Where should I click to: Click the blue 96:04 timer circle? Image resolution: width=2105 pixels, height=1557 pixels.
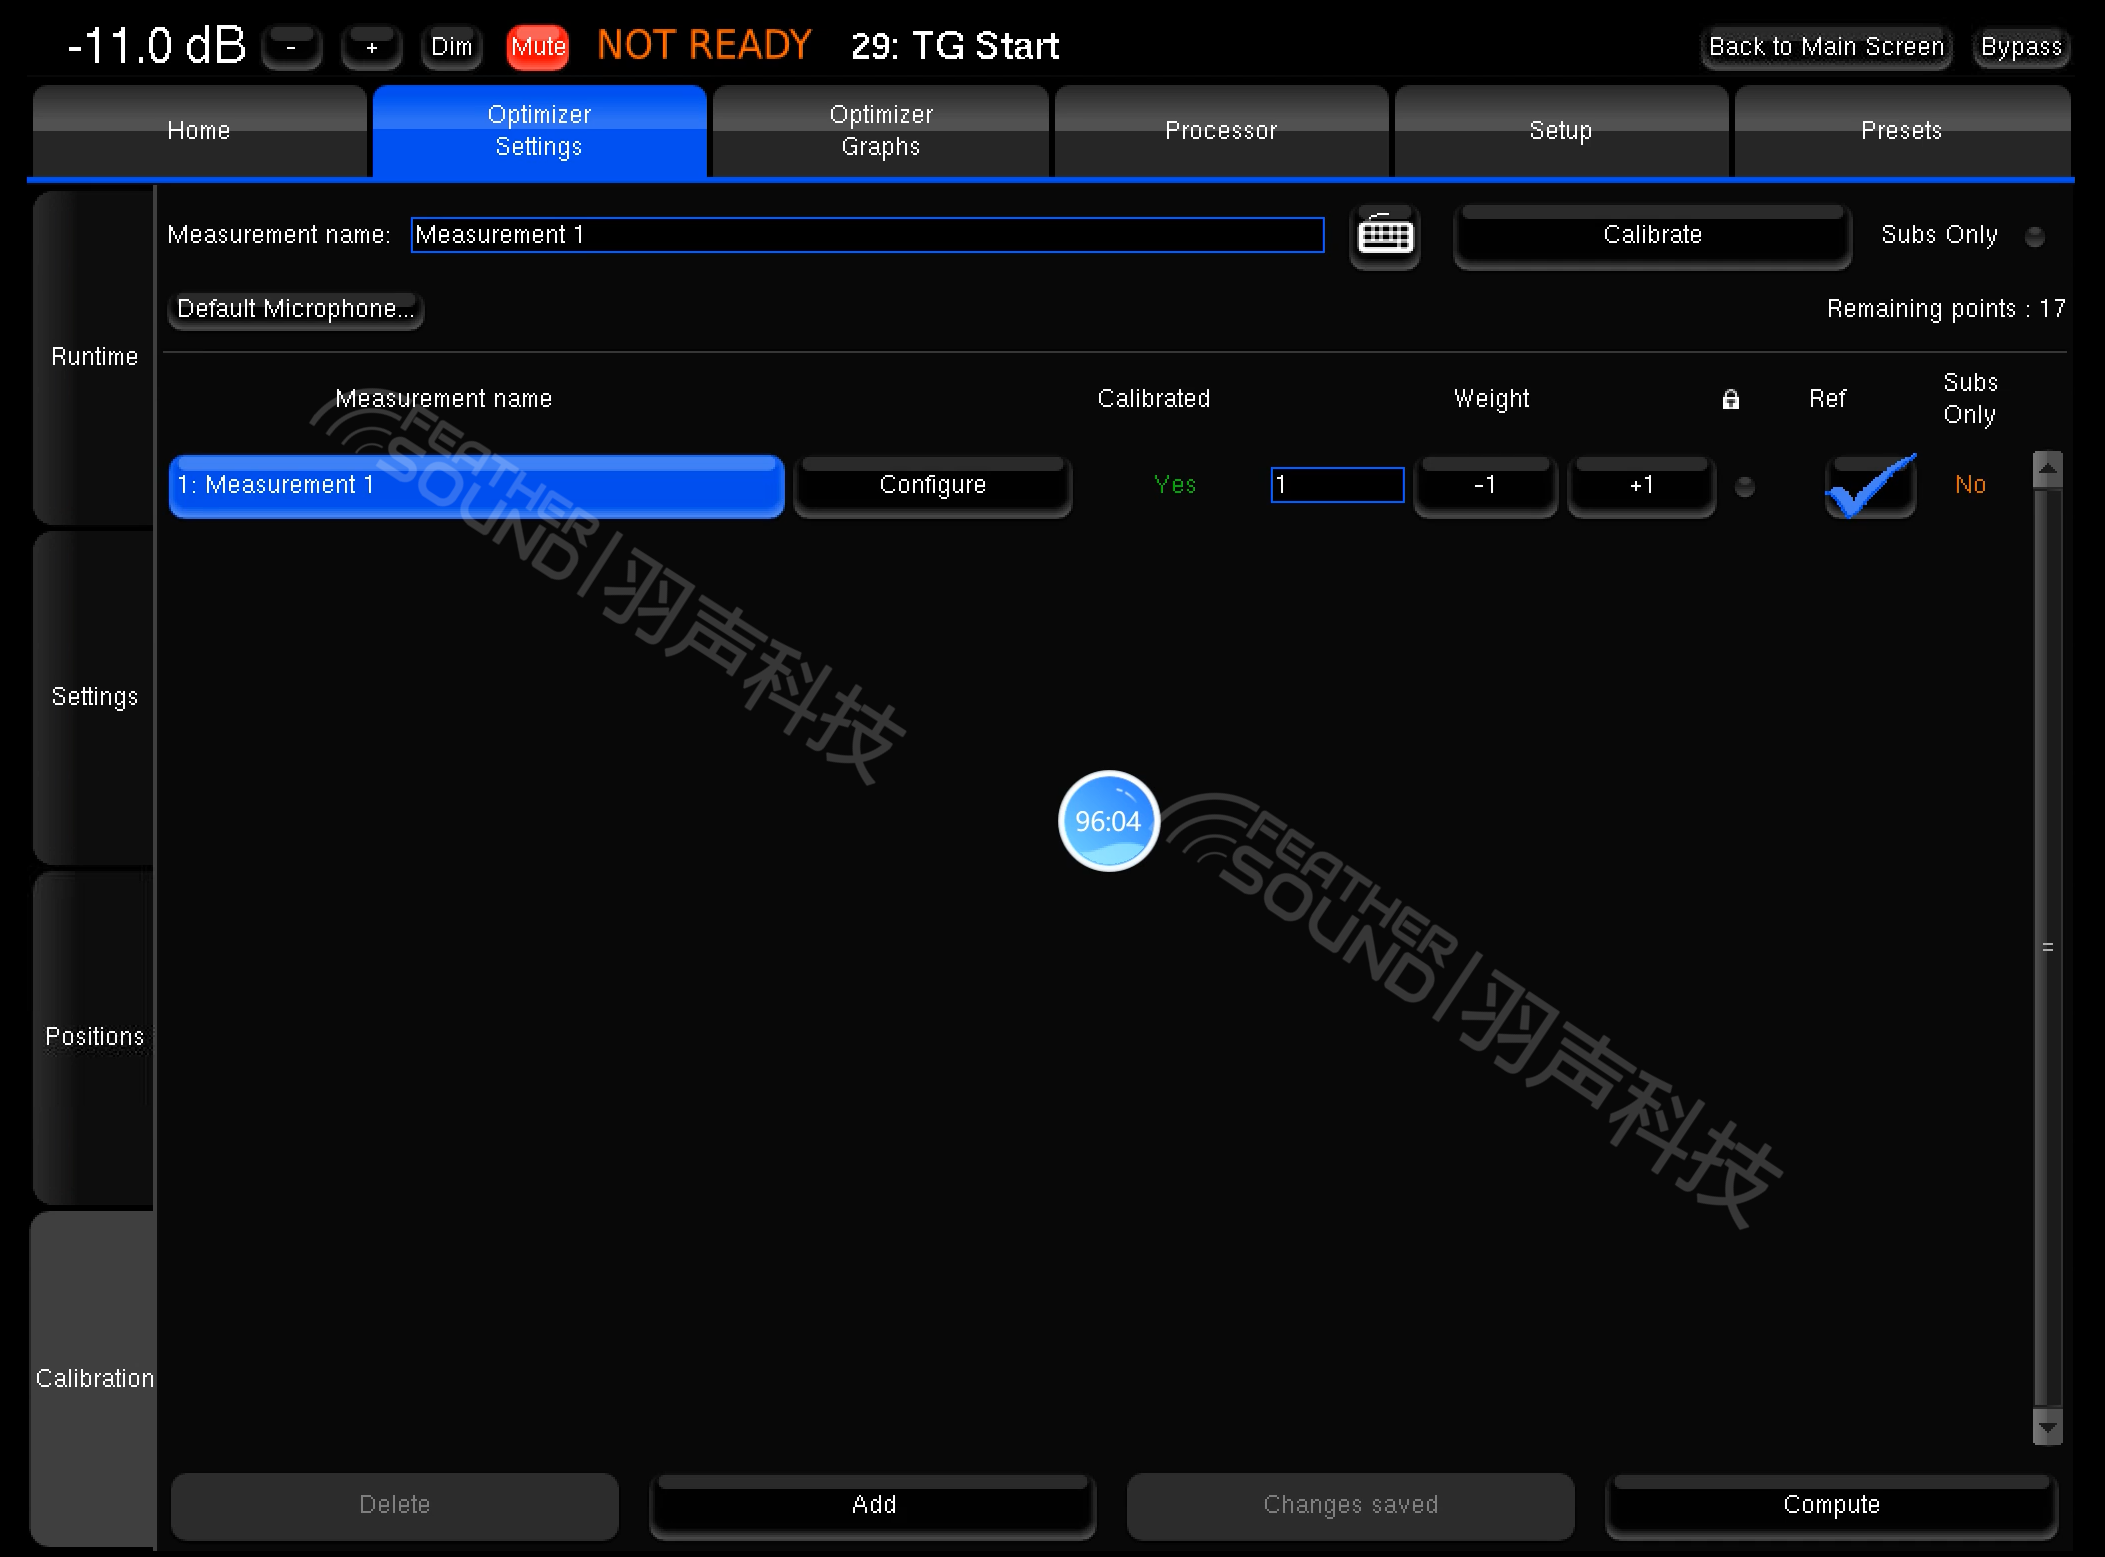pos(1108,821)
